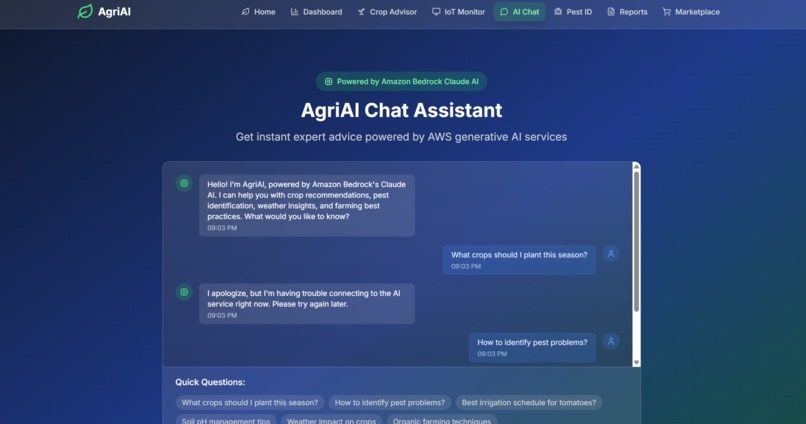The height and width of the screenshot is (424, 806).
Task: Click the Powered by Amazon Bedrock badge
Action: 401,82
